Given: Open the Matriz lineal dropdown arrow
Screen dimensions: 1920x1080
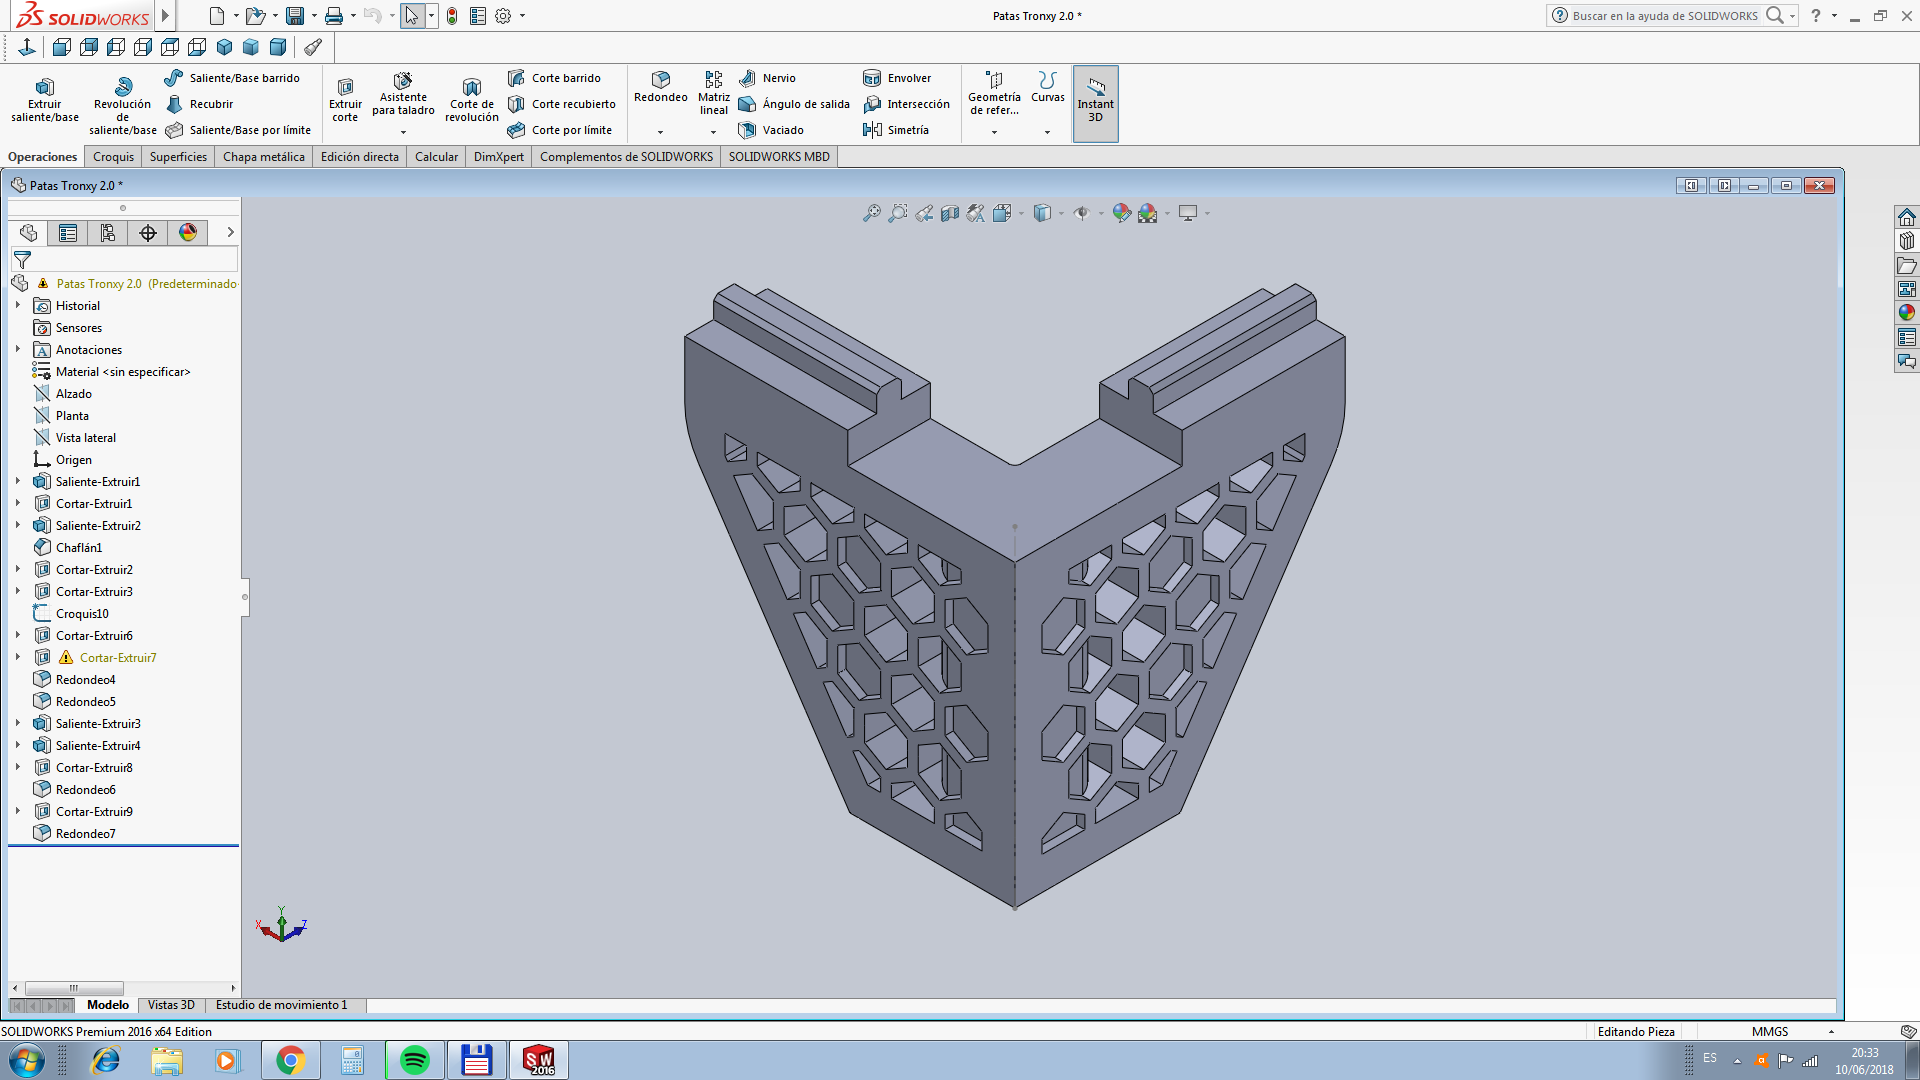Looking at the screenshot, I should 713,132.
